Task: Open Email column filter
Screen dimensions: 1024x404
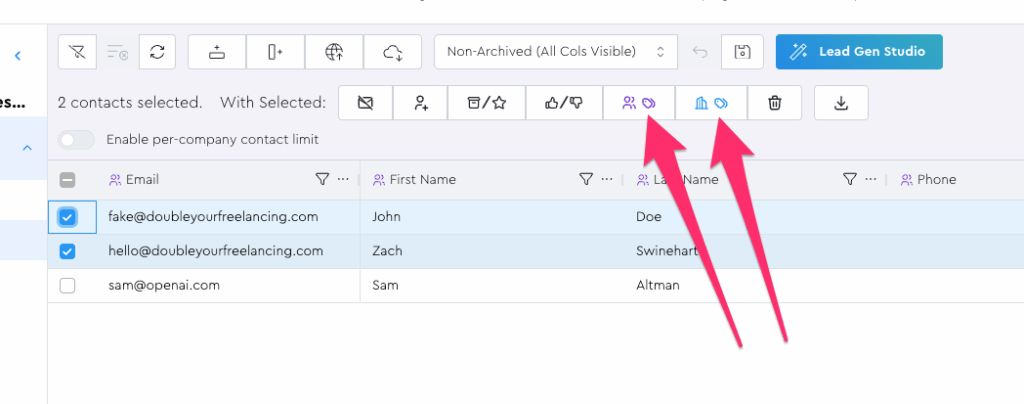Action: (321, 180)
